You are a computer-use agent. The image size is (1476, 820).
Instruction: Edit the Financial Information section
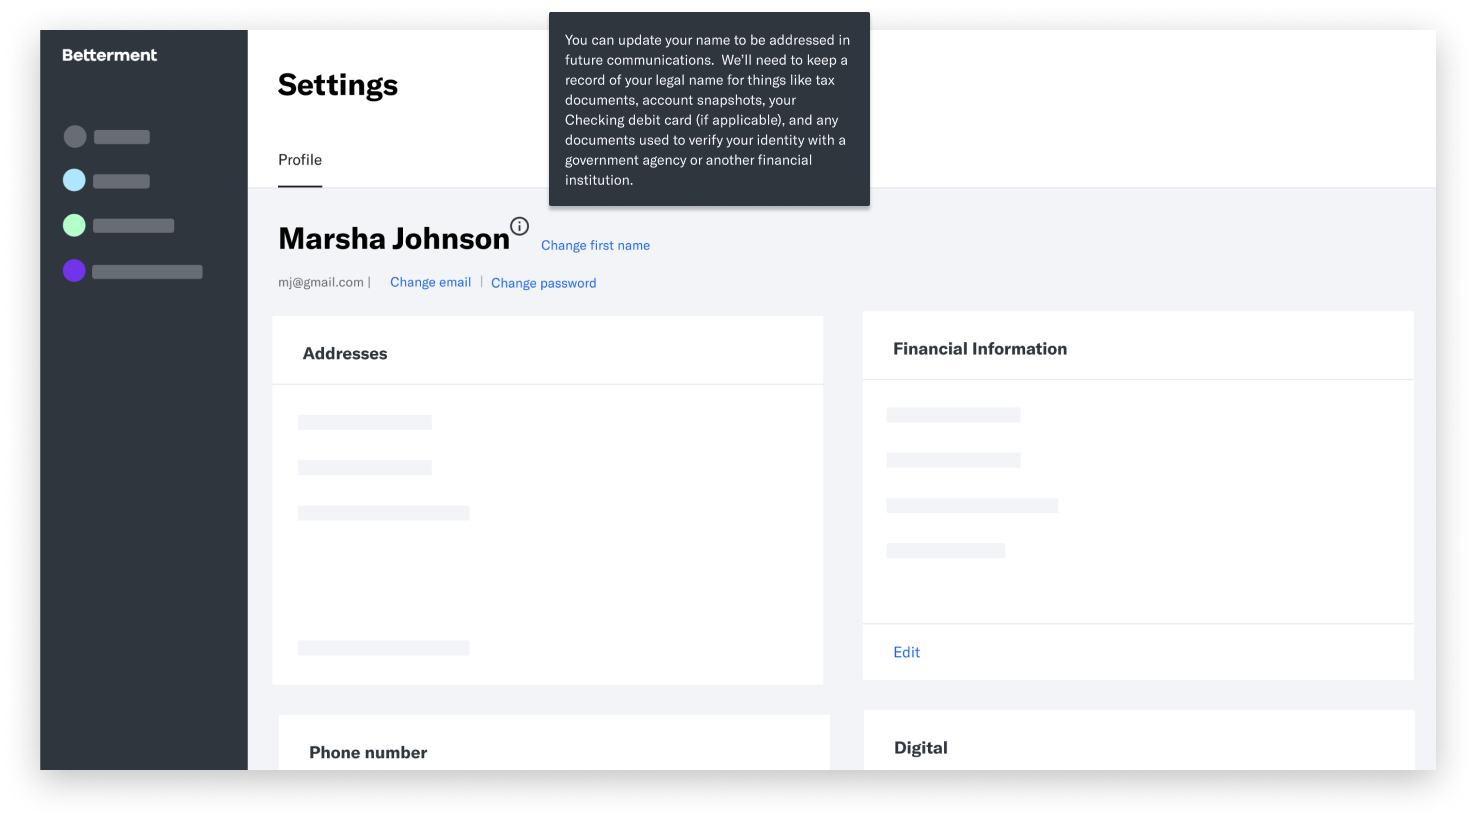pyautogui.click(x=906, y=652)
